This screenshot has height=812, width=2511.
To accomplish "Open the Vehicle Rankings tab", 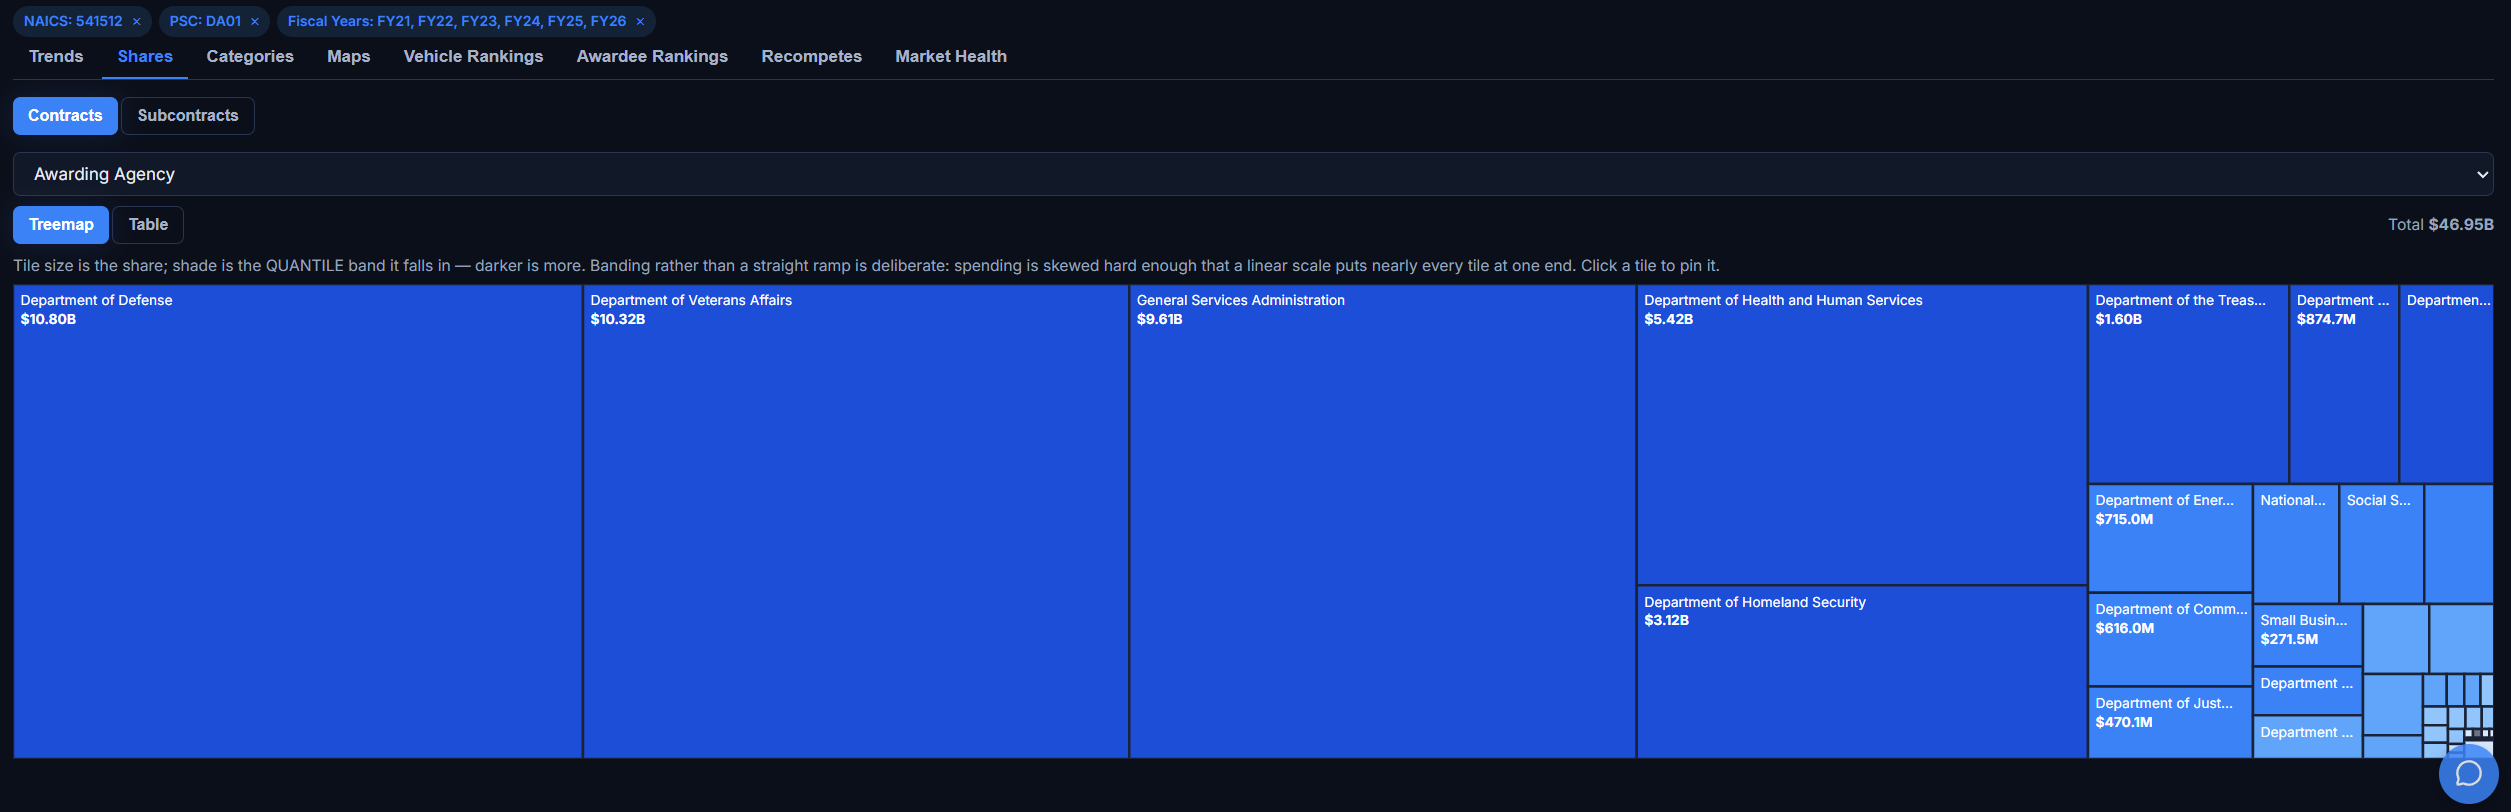I will [x=473, y=57].
